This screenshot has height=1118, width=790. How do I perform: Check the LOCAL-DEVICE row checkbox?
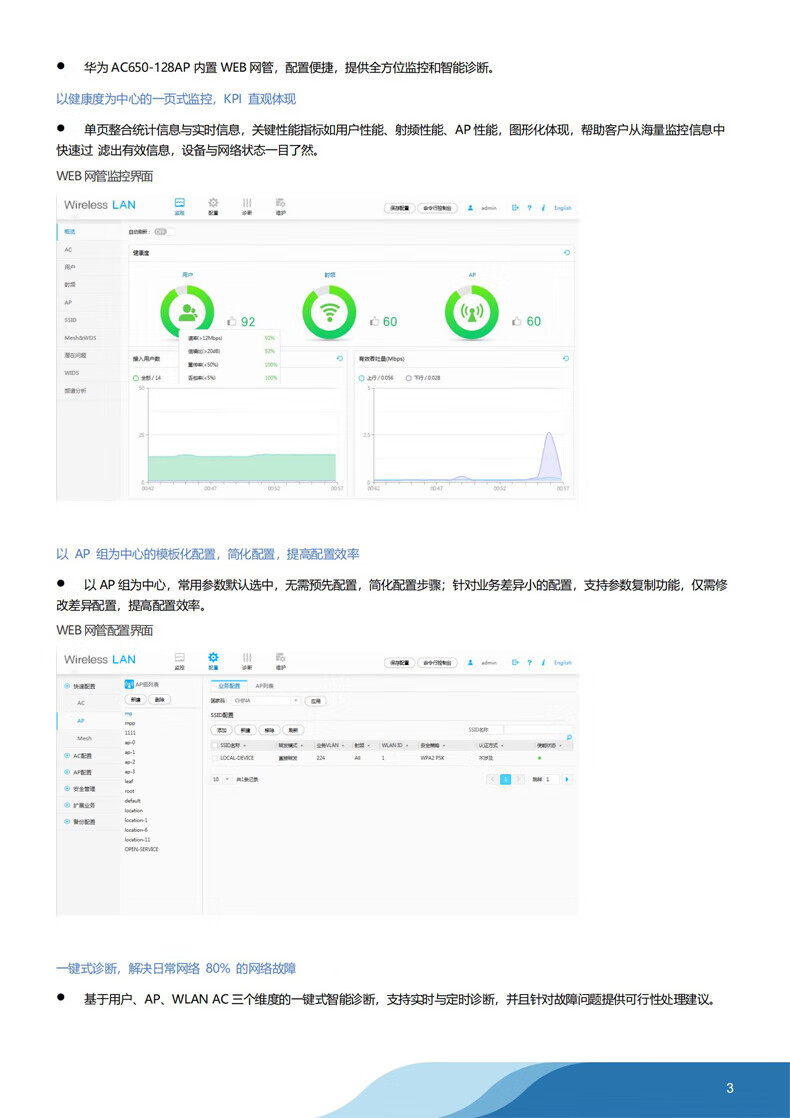point(214,758)
